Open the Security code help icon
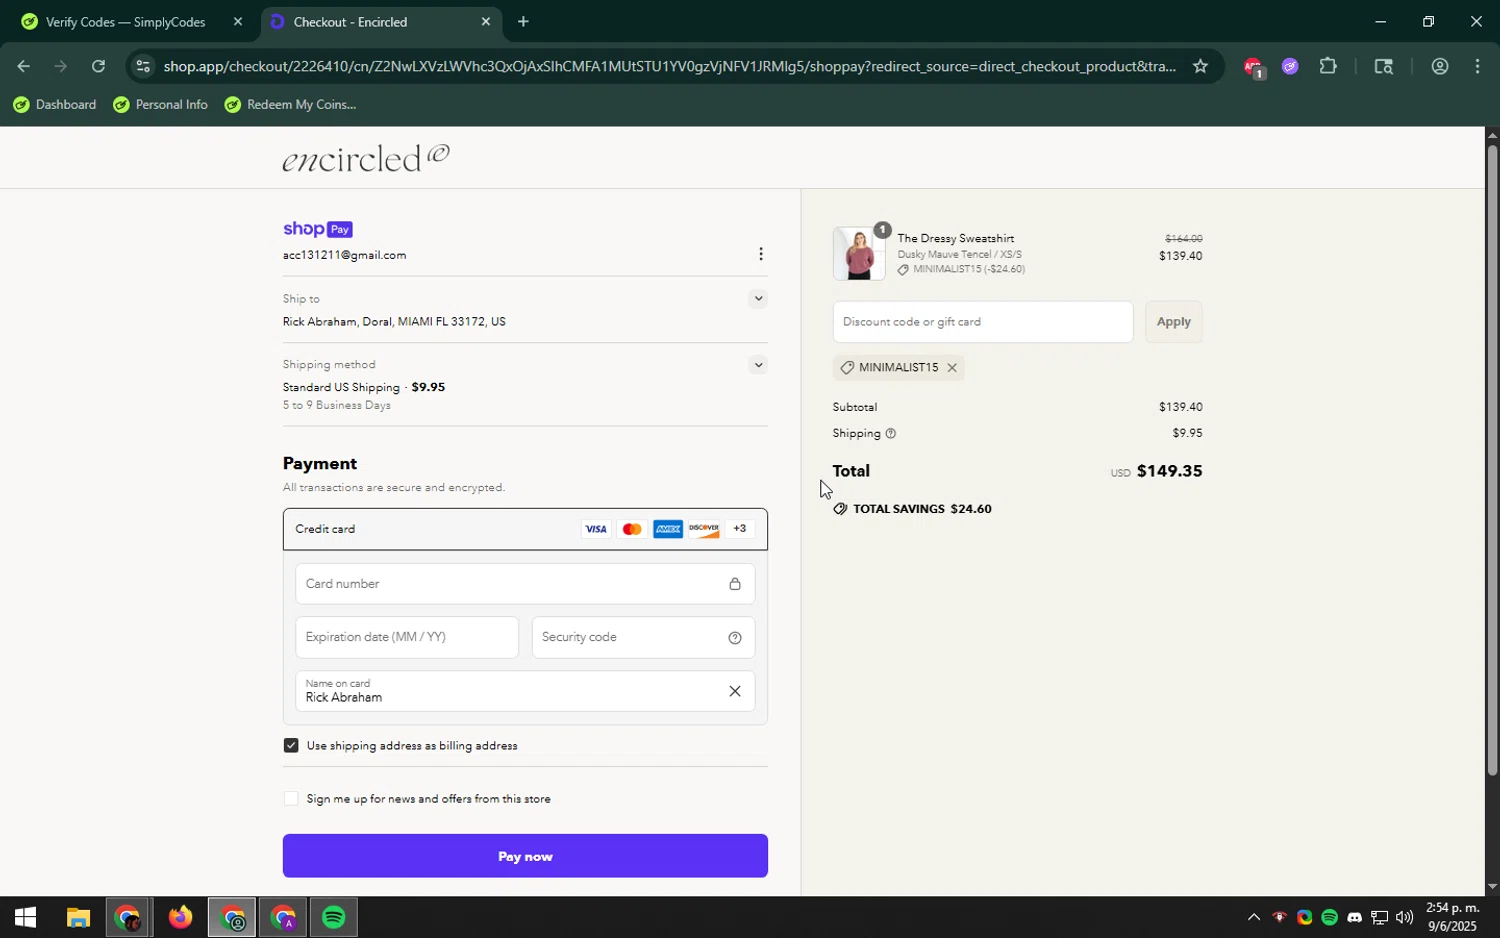 (735, 638)
